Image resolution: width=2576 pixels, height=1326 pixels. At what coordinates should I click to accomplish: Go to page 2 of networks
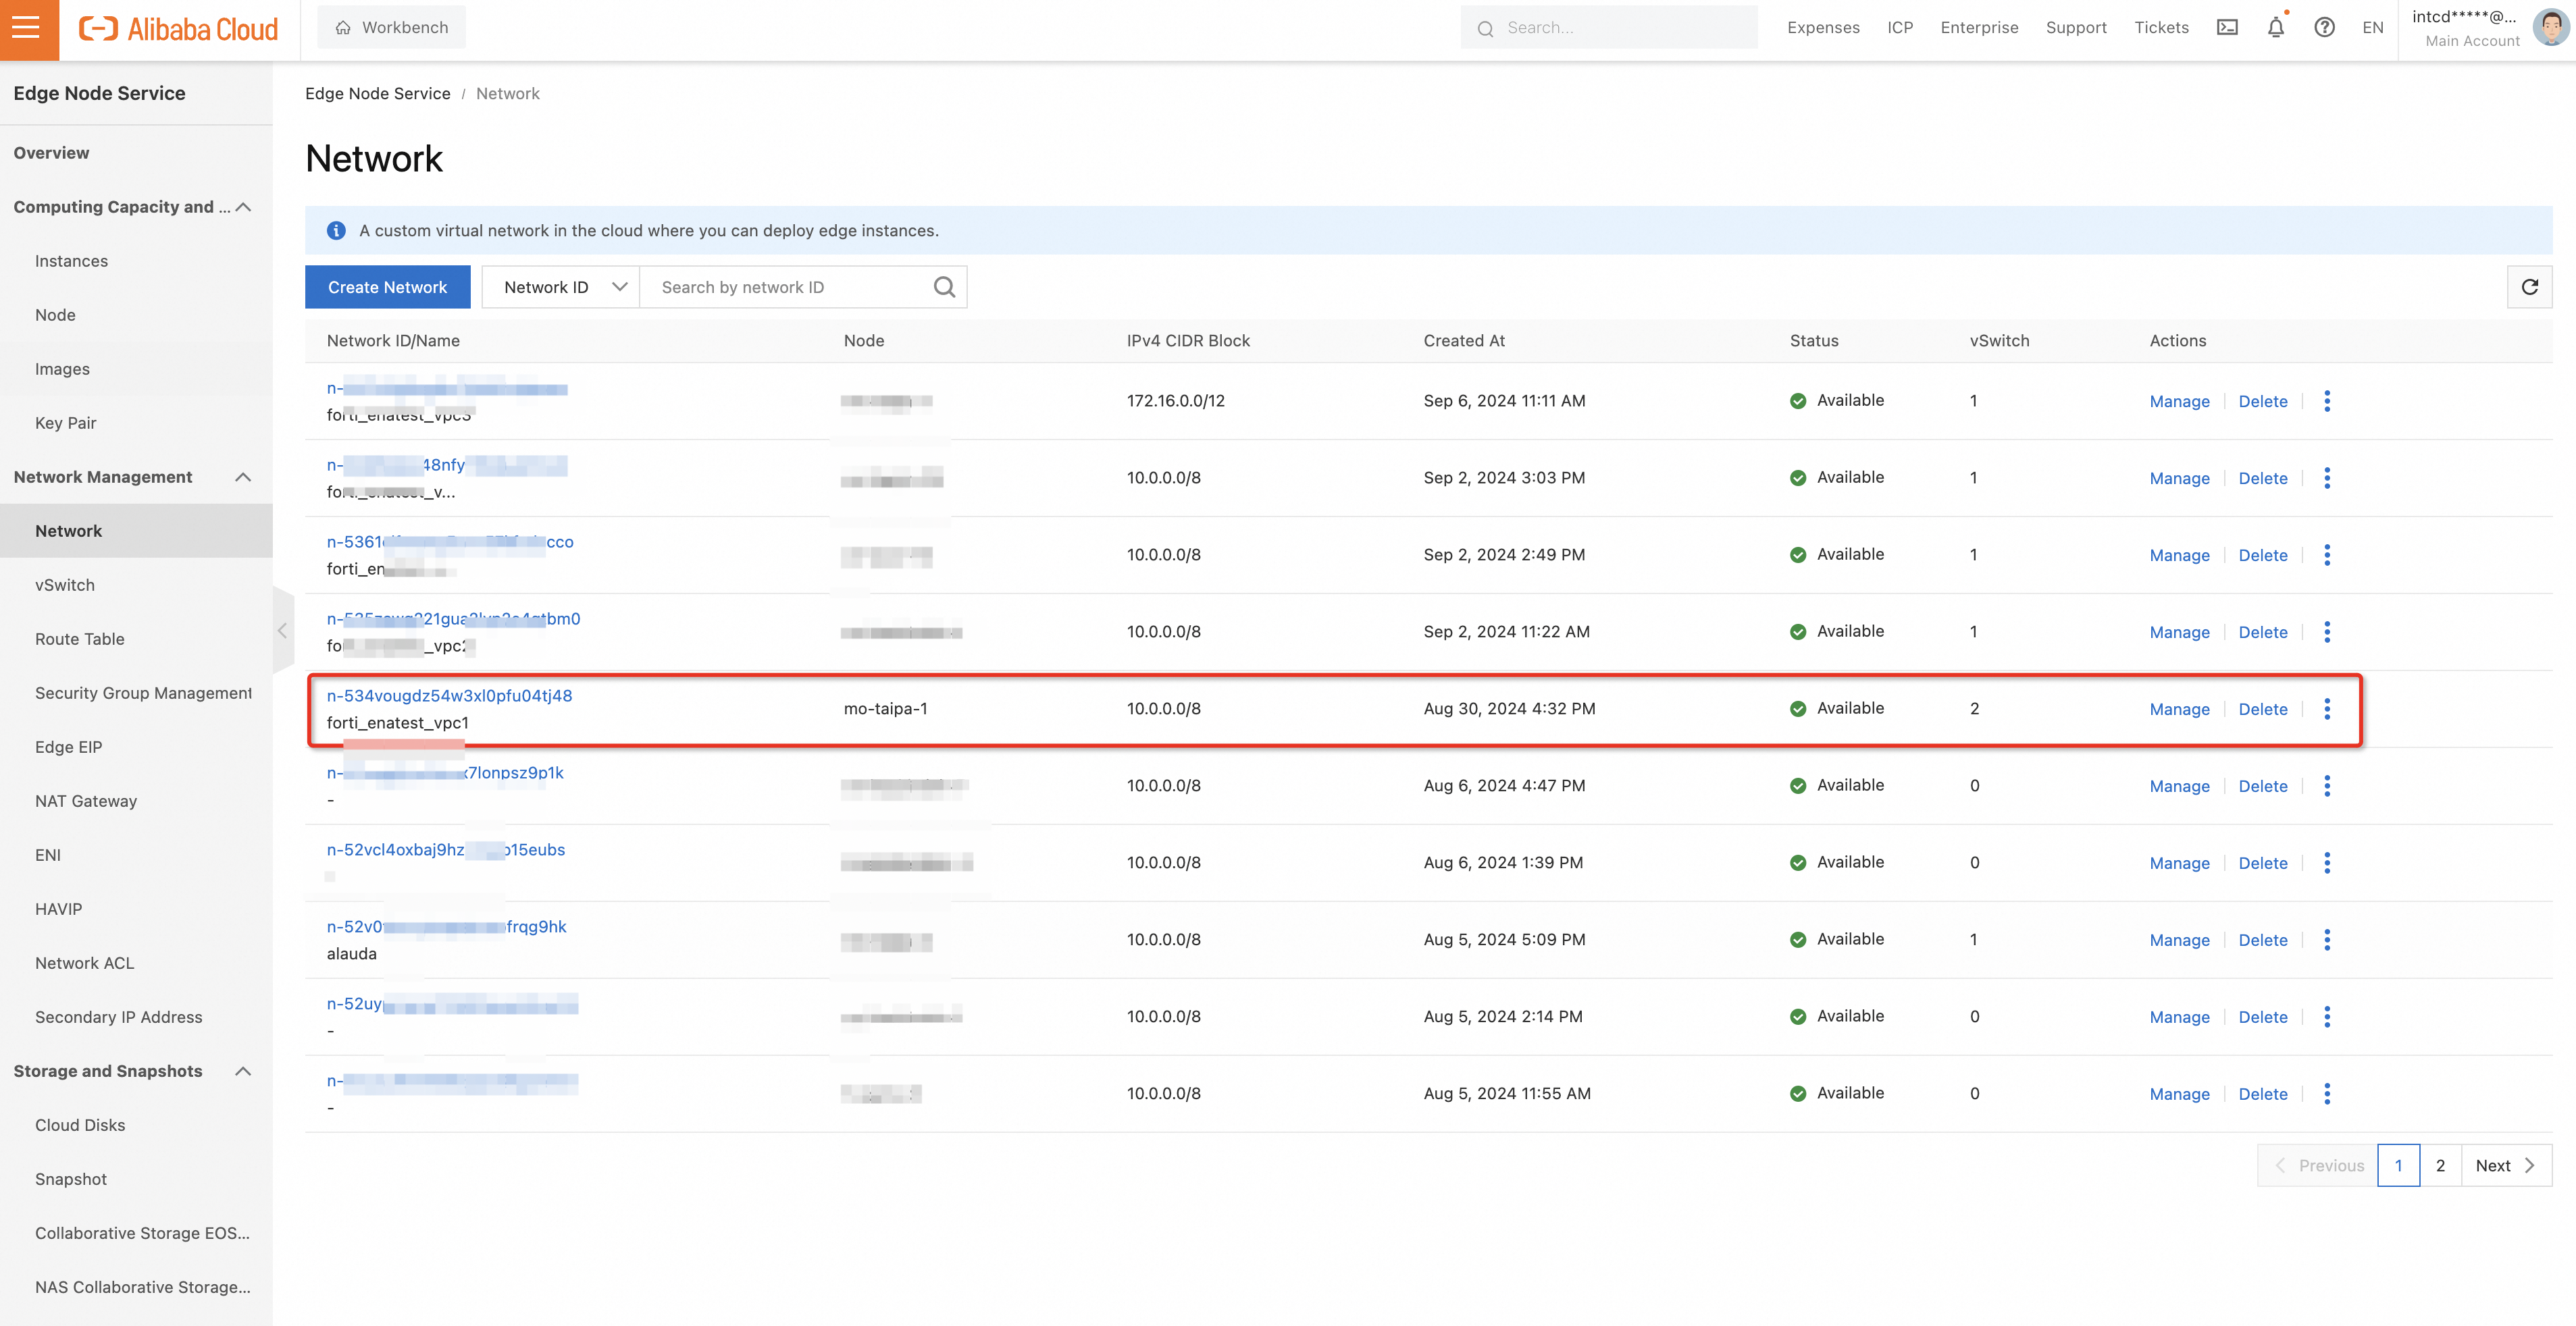coord(2440,1166)
